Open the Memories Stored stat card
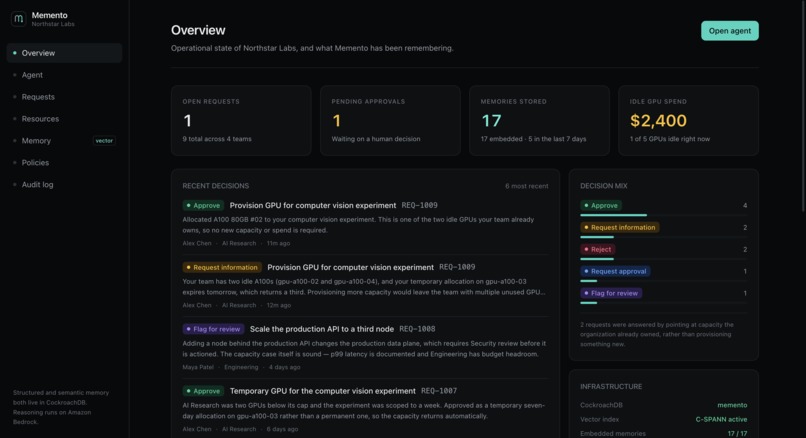806x438 pixels. point(539,120)
